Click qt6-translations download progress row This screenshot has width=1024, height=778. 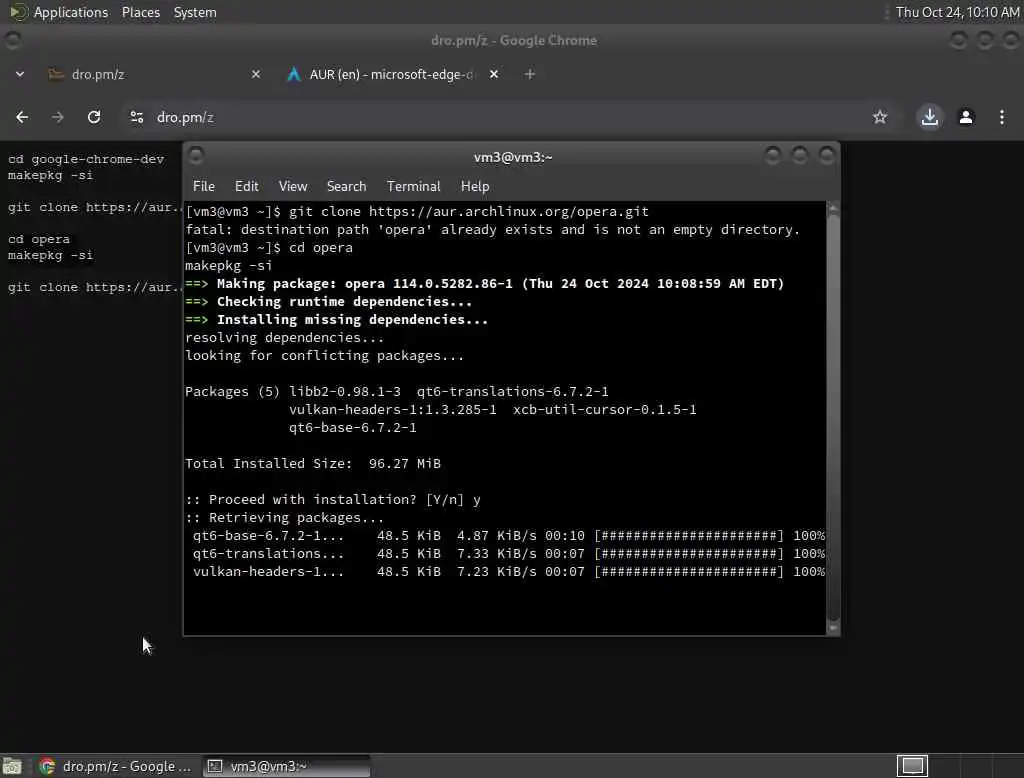point(509,553)
